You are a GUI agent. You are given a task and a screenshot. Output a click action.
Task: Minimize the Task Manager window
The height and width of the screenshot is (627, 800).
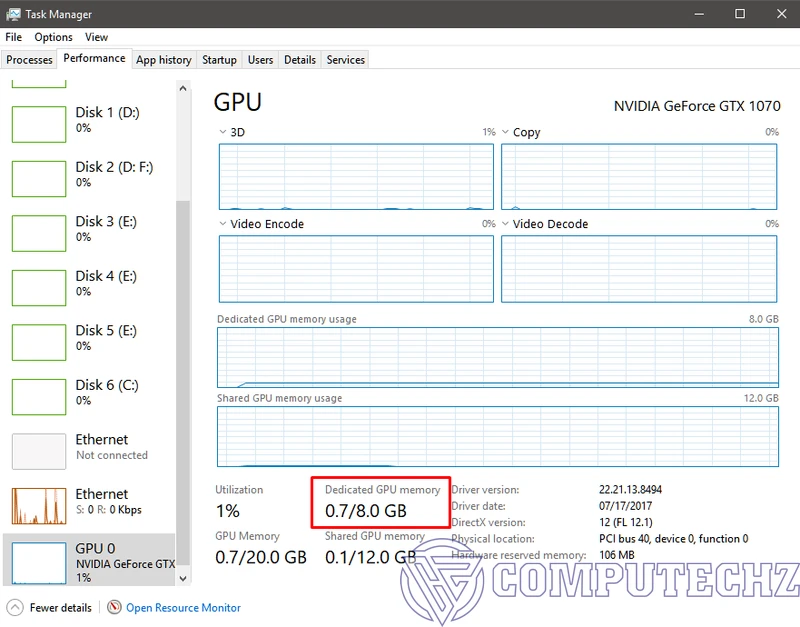(699, 14)
